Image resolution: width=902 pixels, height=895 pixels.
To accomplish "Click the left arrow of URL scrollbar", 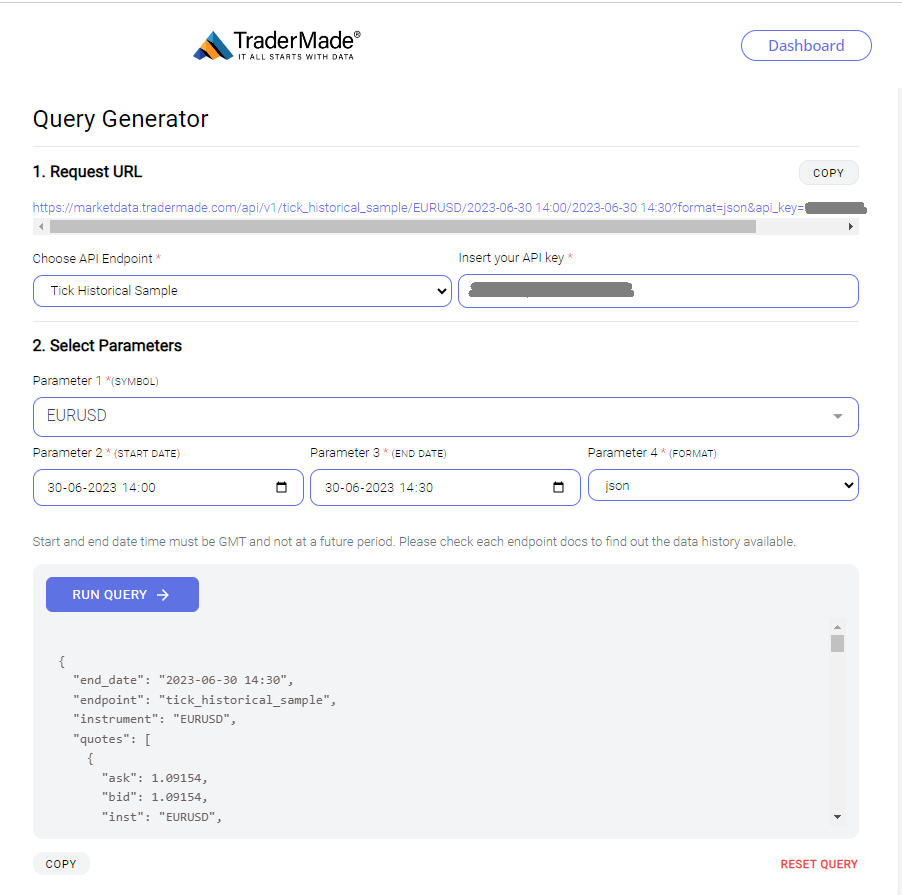I will point(41,227).
